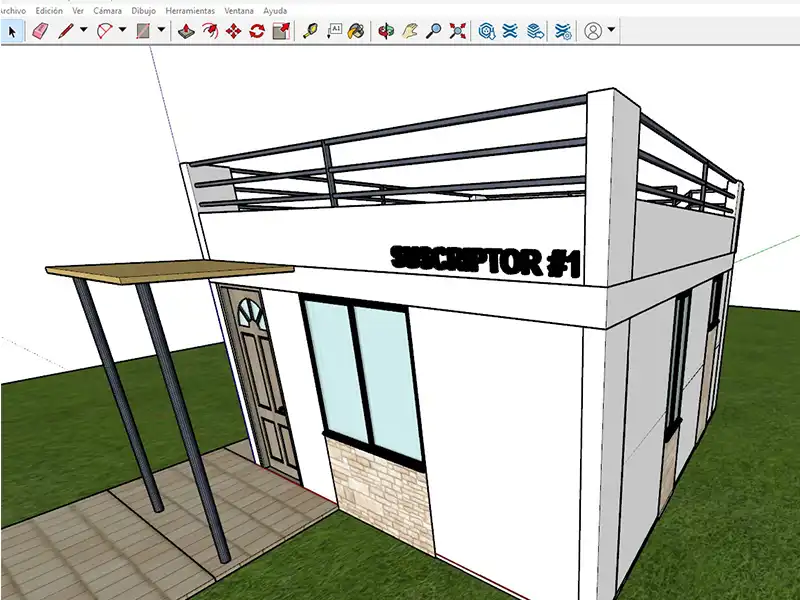Expand the Arc tool dropdown arrow
Image resolution: width=800 pixels, height=600 pixels.
122,31
